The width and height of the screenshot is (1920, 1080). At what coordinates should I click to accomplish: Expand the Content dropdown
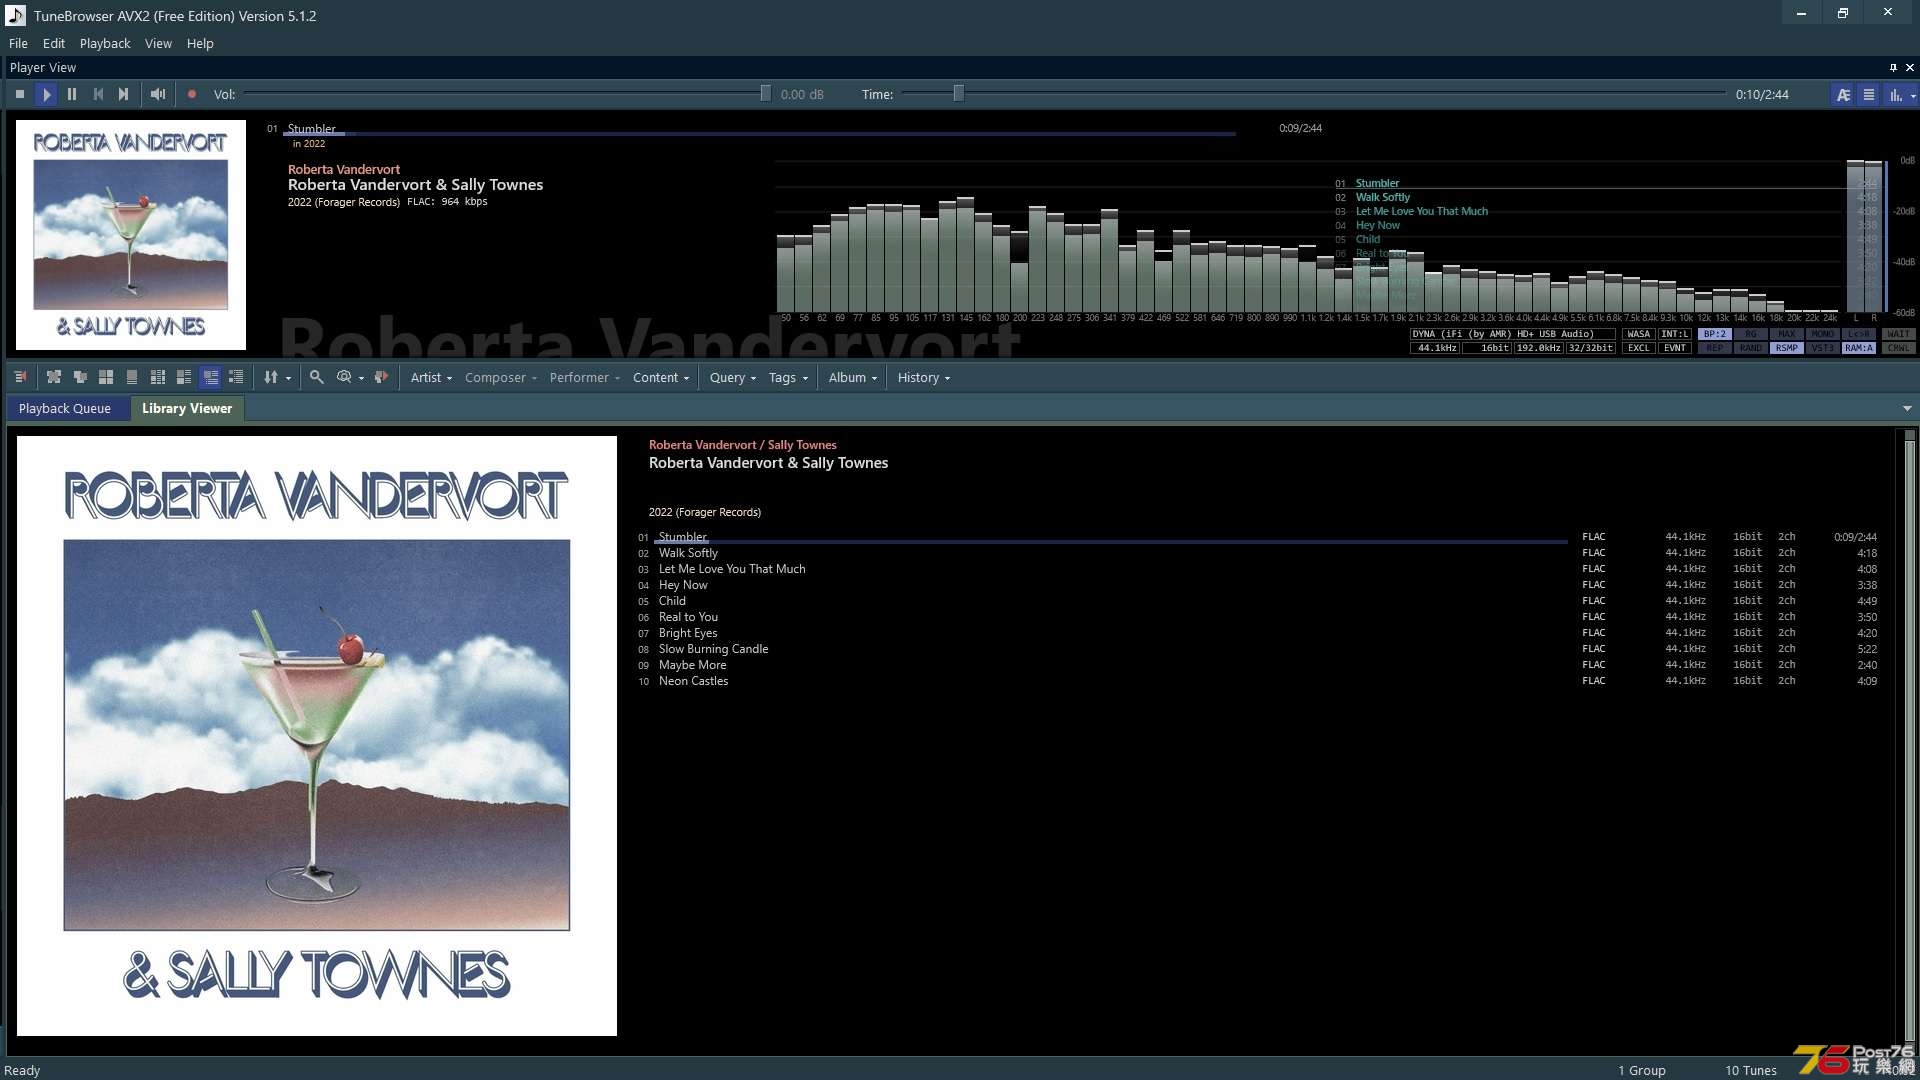(661, 377)
